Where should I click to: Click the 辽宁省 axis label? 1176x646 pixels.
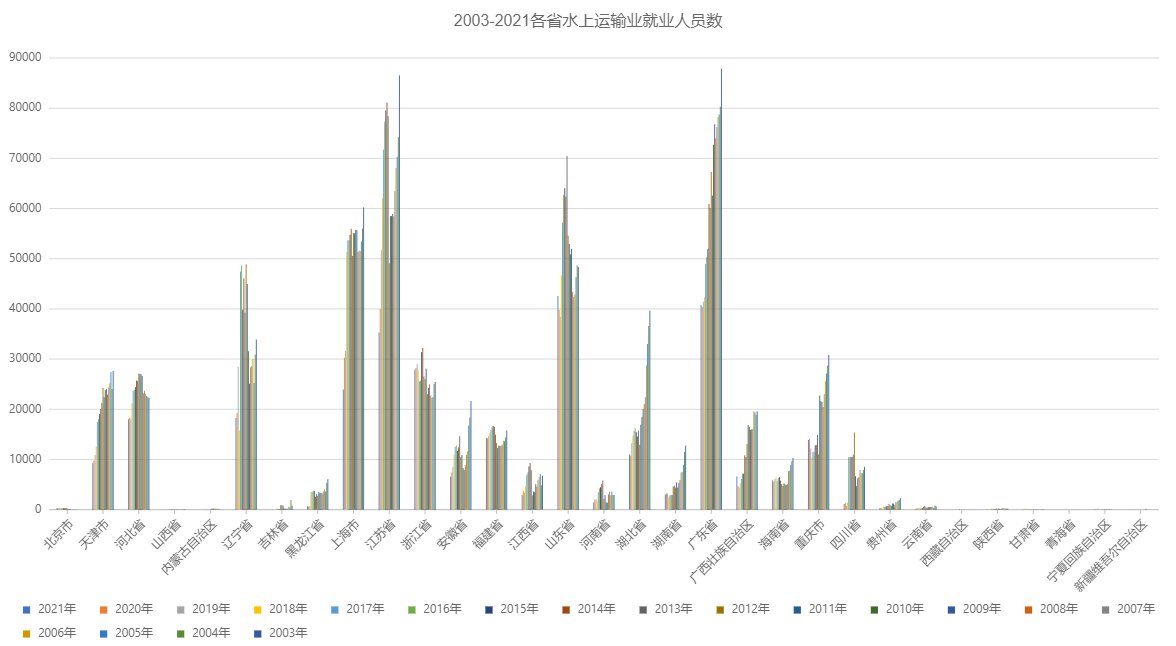[238, 533]
